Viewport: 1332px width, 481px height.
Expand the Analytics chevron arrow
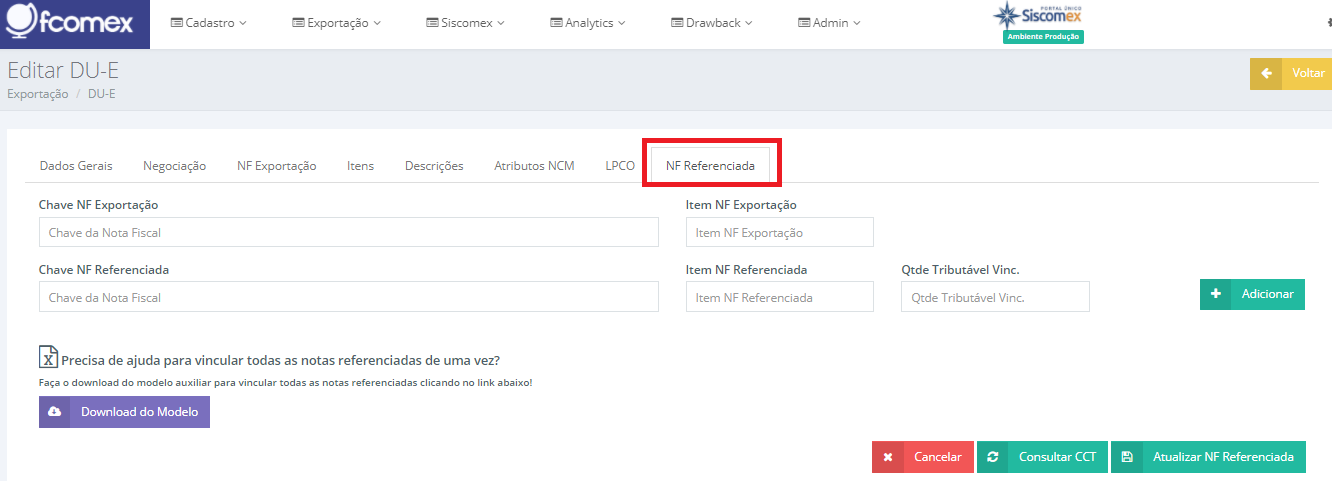pyautogui.click(x=622, y=23)
